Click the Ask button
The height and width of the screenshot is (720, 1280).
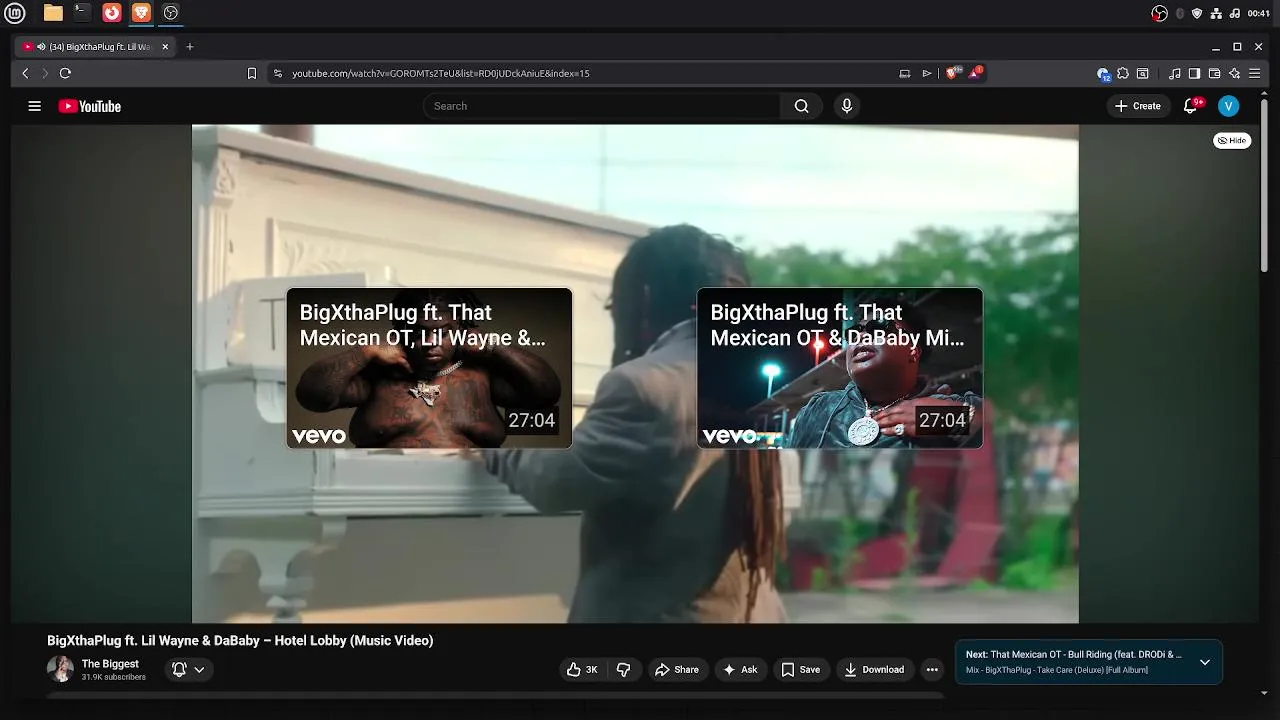(740, 670)
